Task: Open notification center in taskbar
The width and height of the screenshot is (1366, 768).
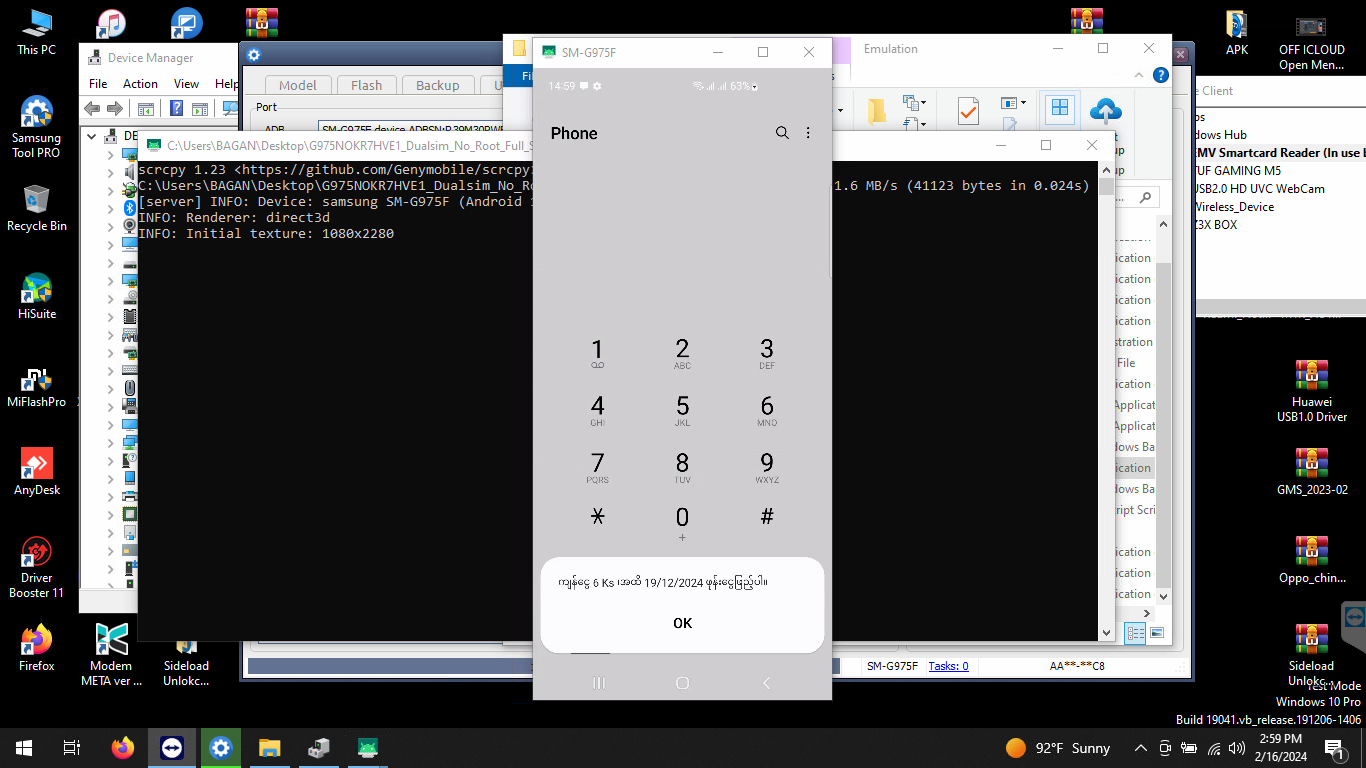Action: tap(1334, 747)
